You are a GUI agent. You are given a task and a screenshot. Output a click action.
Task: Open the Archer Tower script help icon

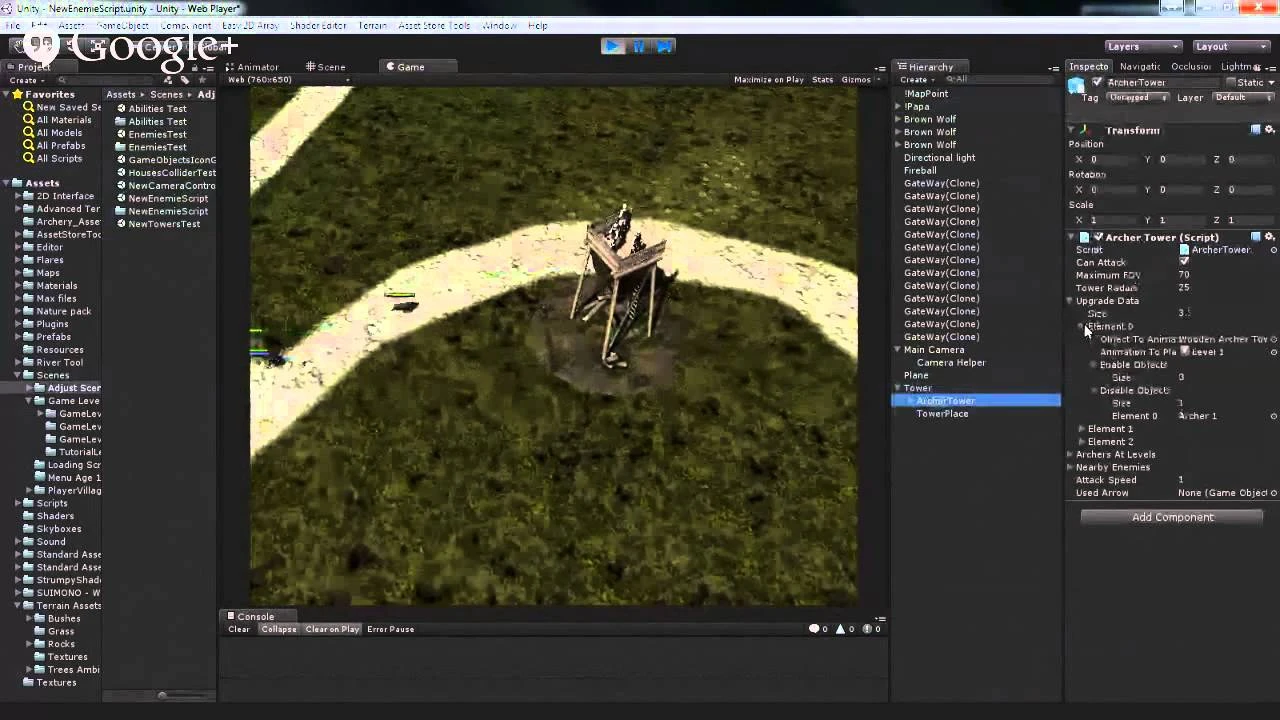pos(1256,237)
